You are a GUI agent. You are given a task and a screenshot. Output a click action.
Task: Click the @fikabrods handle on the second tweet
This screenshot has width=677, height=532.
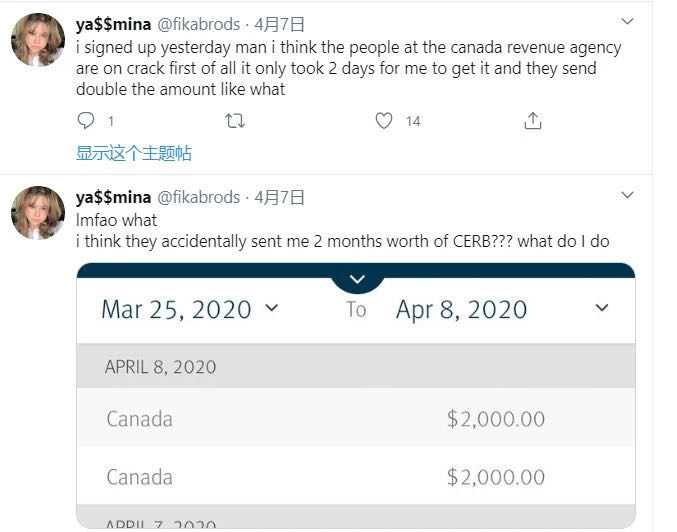click(x=199, y=197)
